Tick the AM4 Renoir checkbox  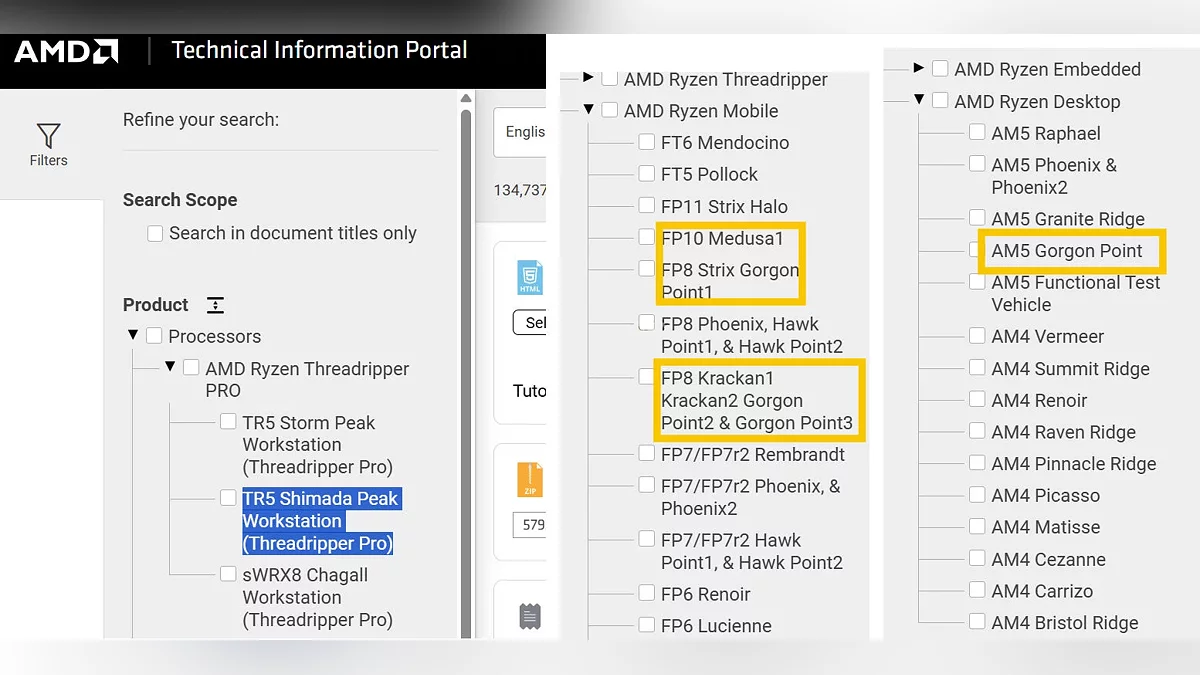(x=977, y=400)
